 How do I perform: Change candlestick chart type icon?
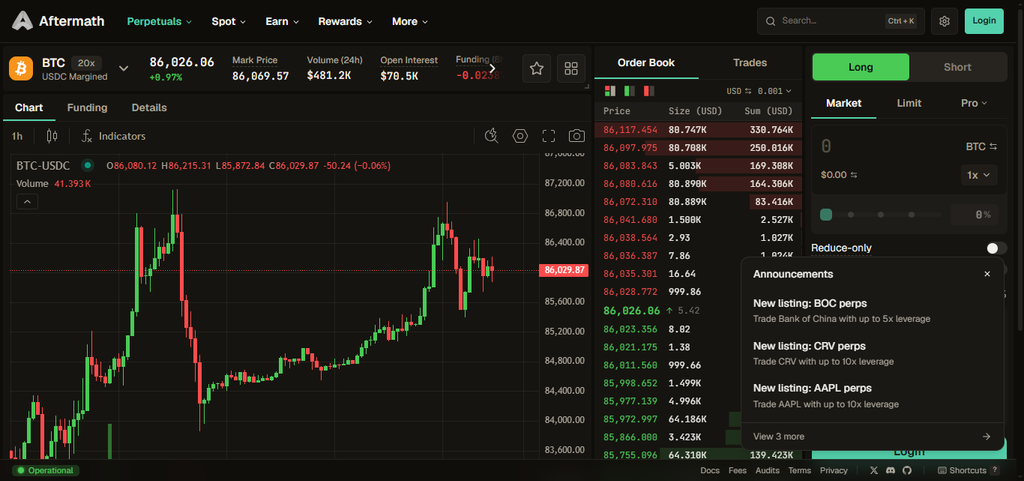coord(52,136)
